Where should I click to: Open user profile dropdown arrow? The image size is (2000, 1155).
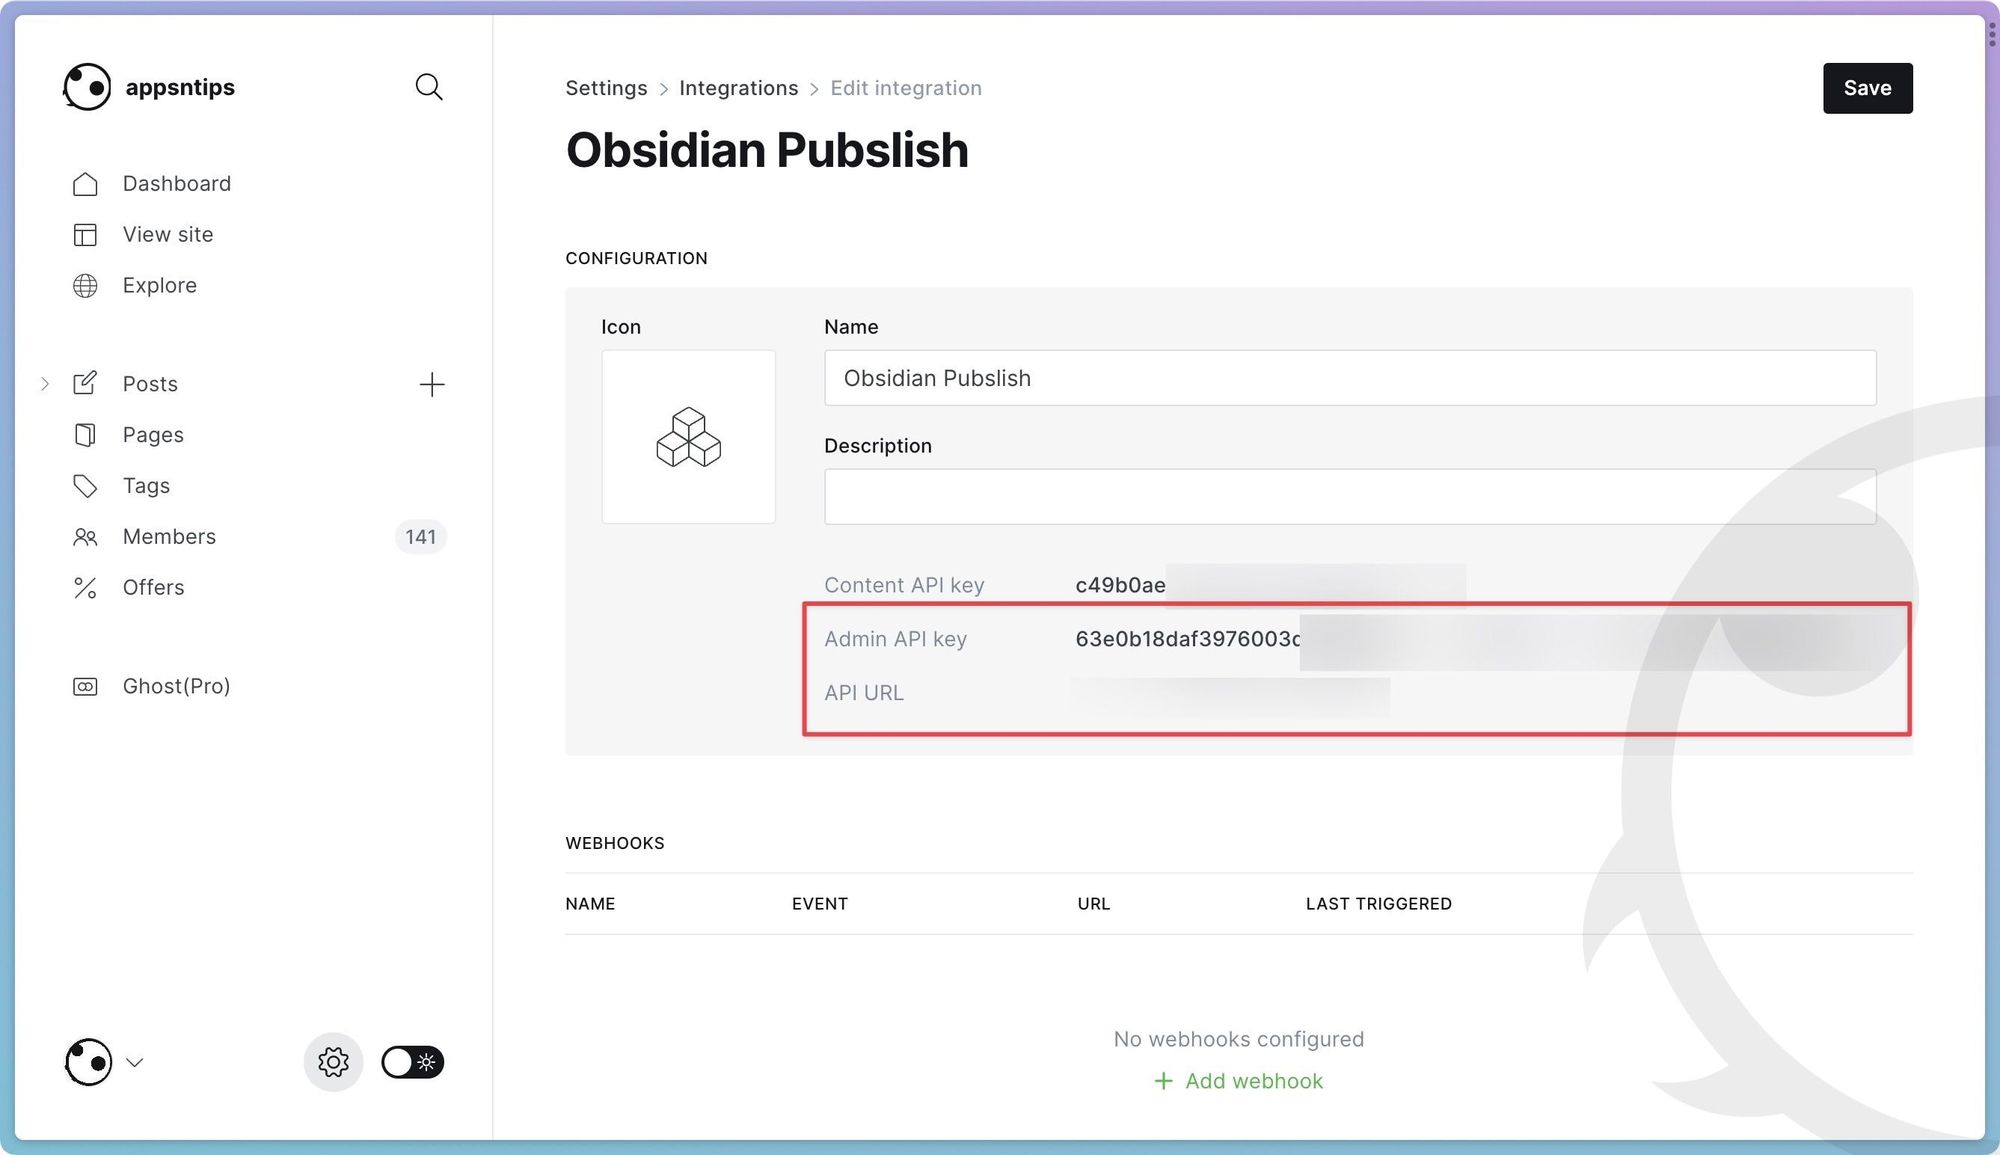coord(135,1063)
